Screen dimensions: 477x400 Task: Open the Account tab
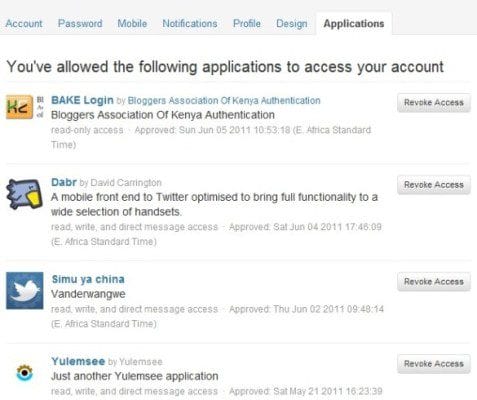24,24
